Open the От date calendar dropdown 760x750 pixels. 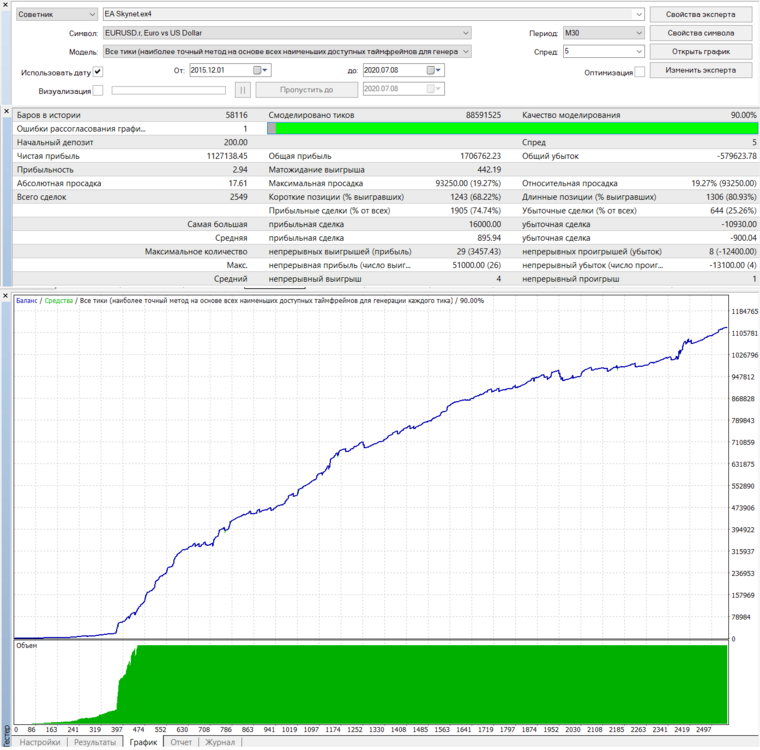tap(261, 70)
